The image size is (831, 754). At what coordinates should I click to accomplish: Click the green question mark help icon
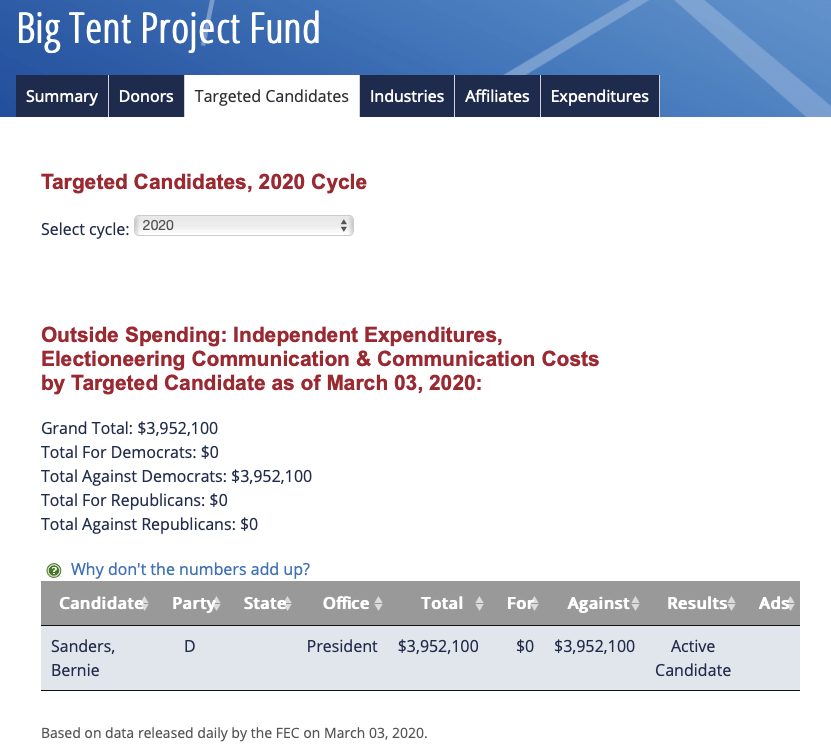pos(54,570)
